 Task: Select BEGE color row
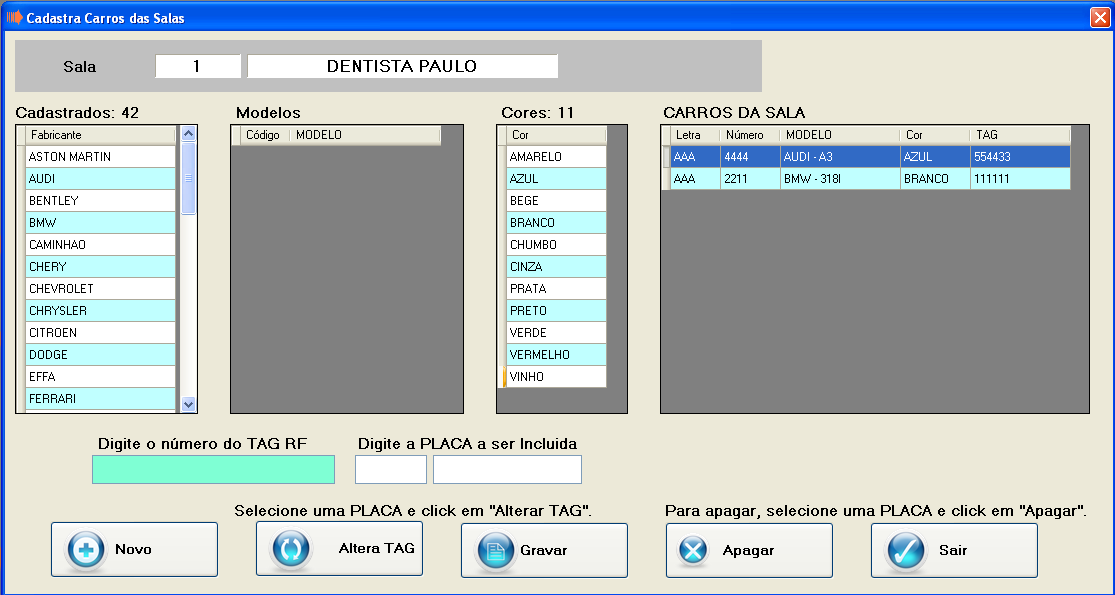click(556, 200)
